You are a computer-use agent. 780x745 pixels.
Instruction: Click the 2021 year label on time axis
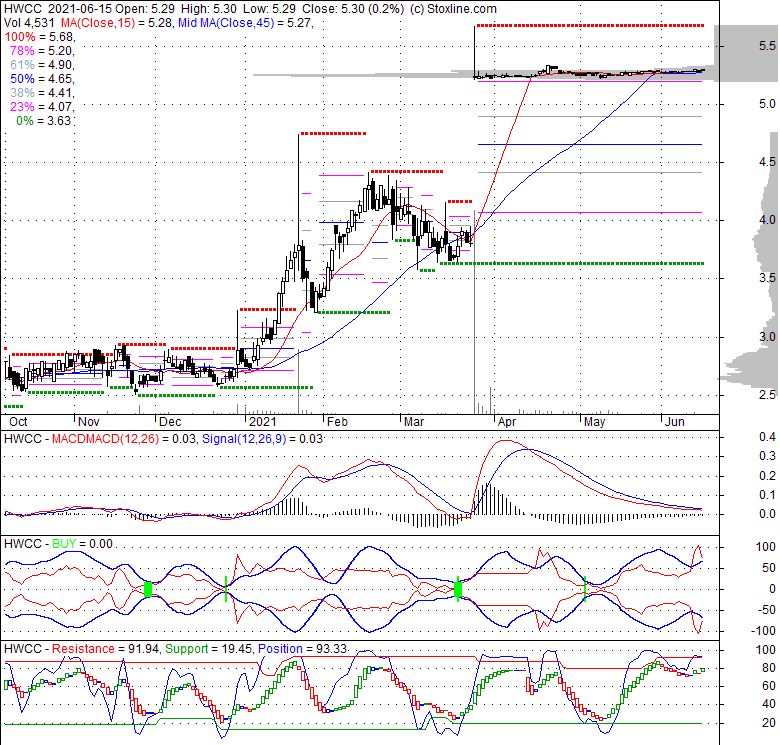click(x=262, y=422)
